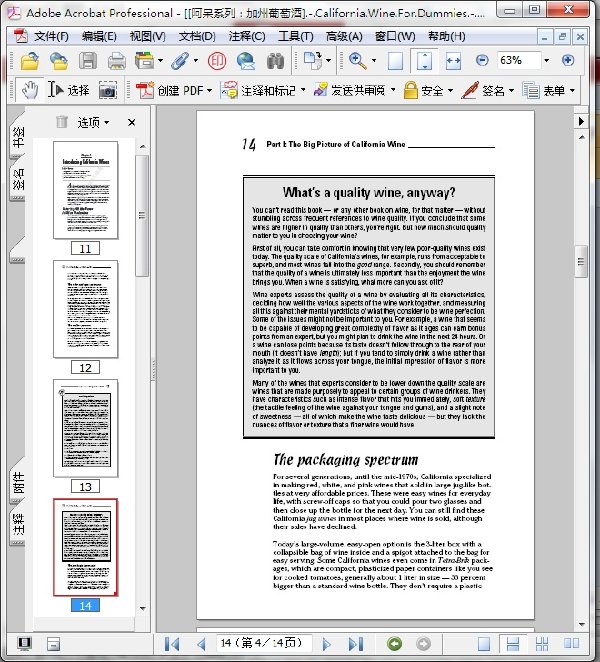Open the Options (选项) dropdown in pages panel

pyautogui.click(x=93, y=122)
